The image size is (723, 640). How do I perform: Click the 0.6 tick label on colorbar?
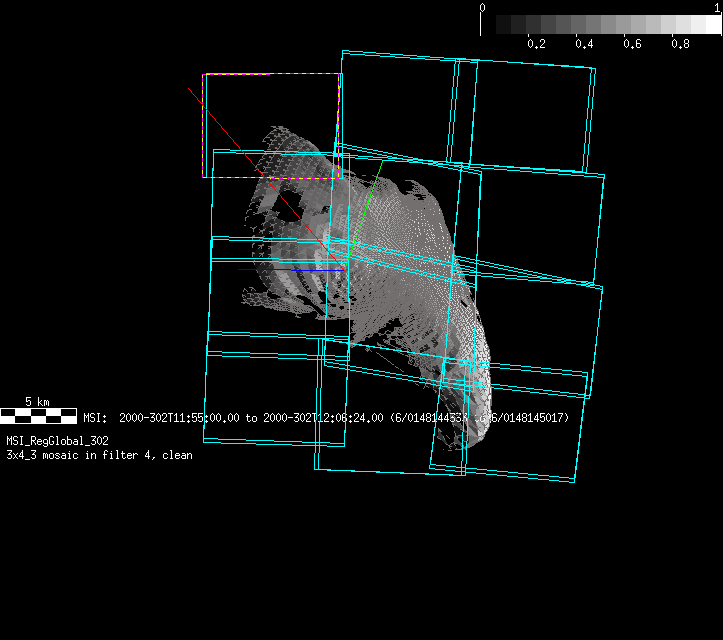click(632, 44)
